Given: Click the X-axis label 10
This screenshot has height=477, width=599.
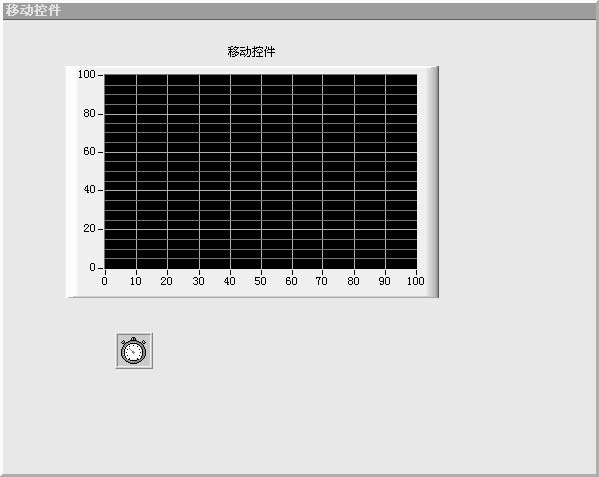Looking at the screenshot, I should click(x=136, y=281).
